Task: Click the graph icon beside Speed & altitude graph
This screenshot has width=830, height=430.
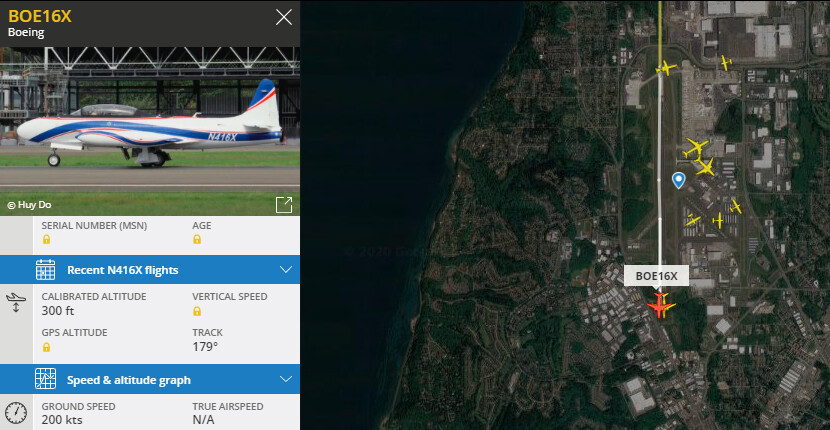Action: 46,379
